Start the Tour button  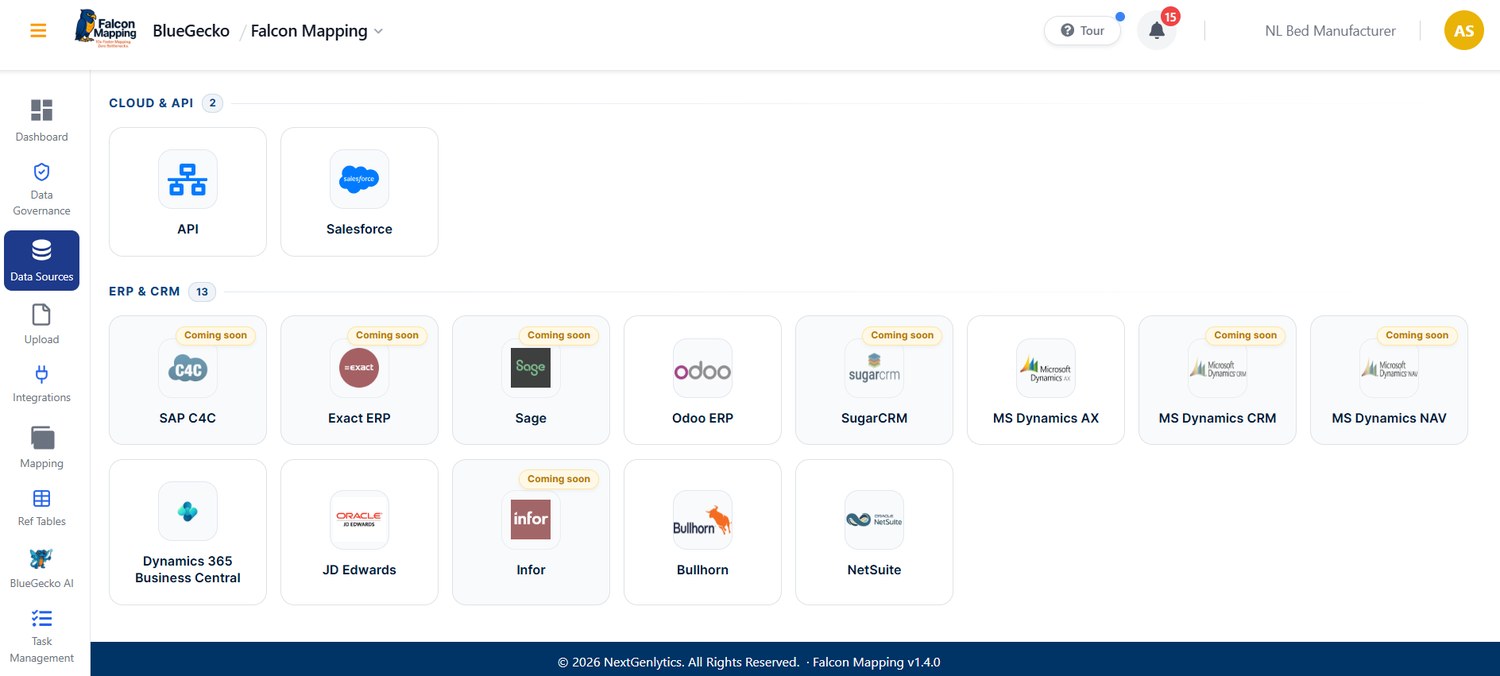[1082, 31]
